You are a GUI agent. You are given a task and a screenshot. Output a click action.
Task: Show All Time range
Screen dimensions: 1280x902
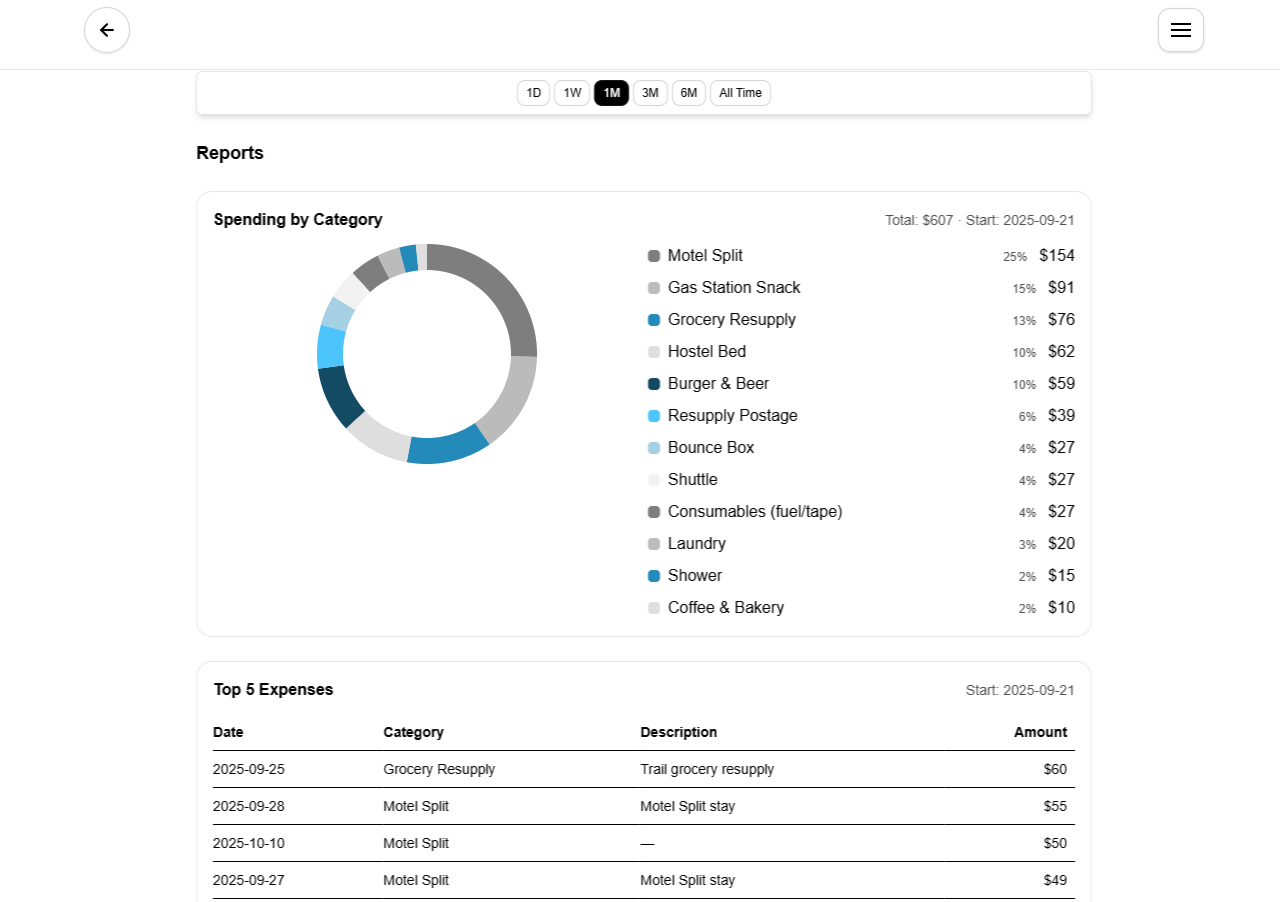click(x=740, y=93)
